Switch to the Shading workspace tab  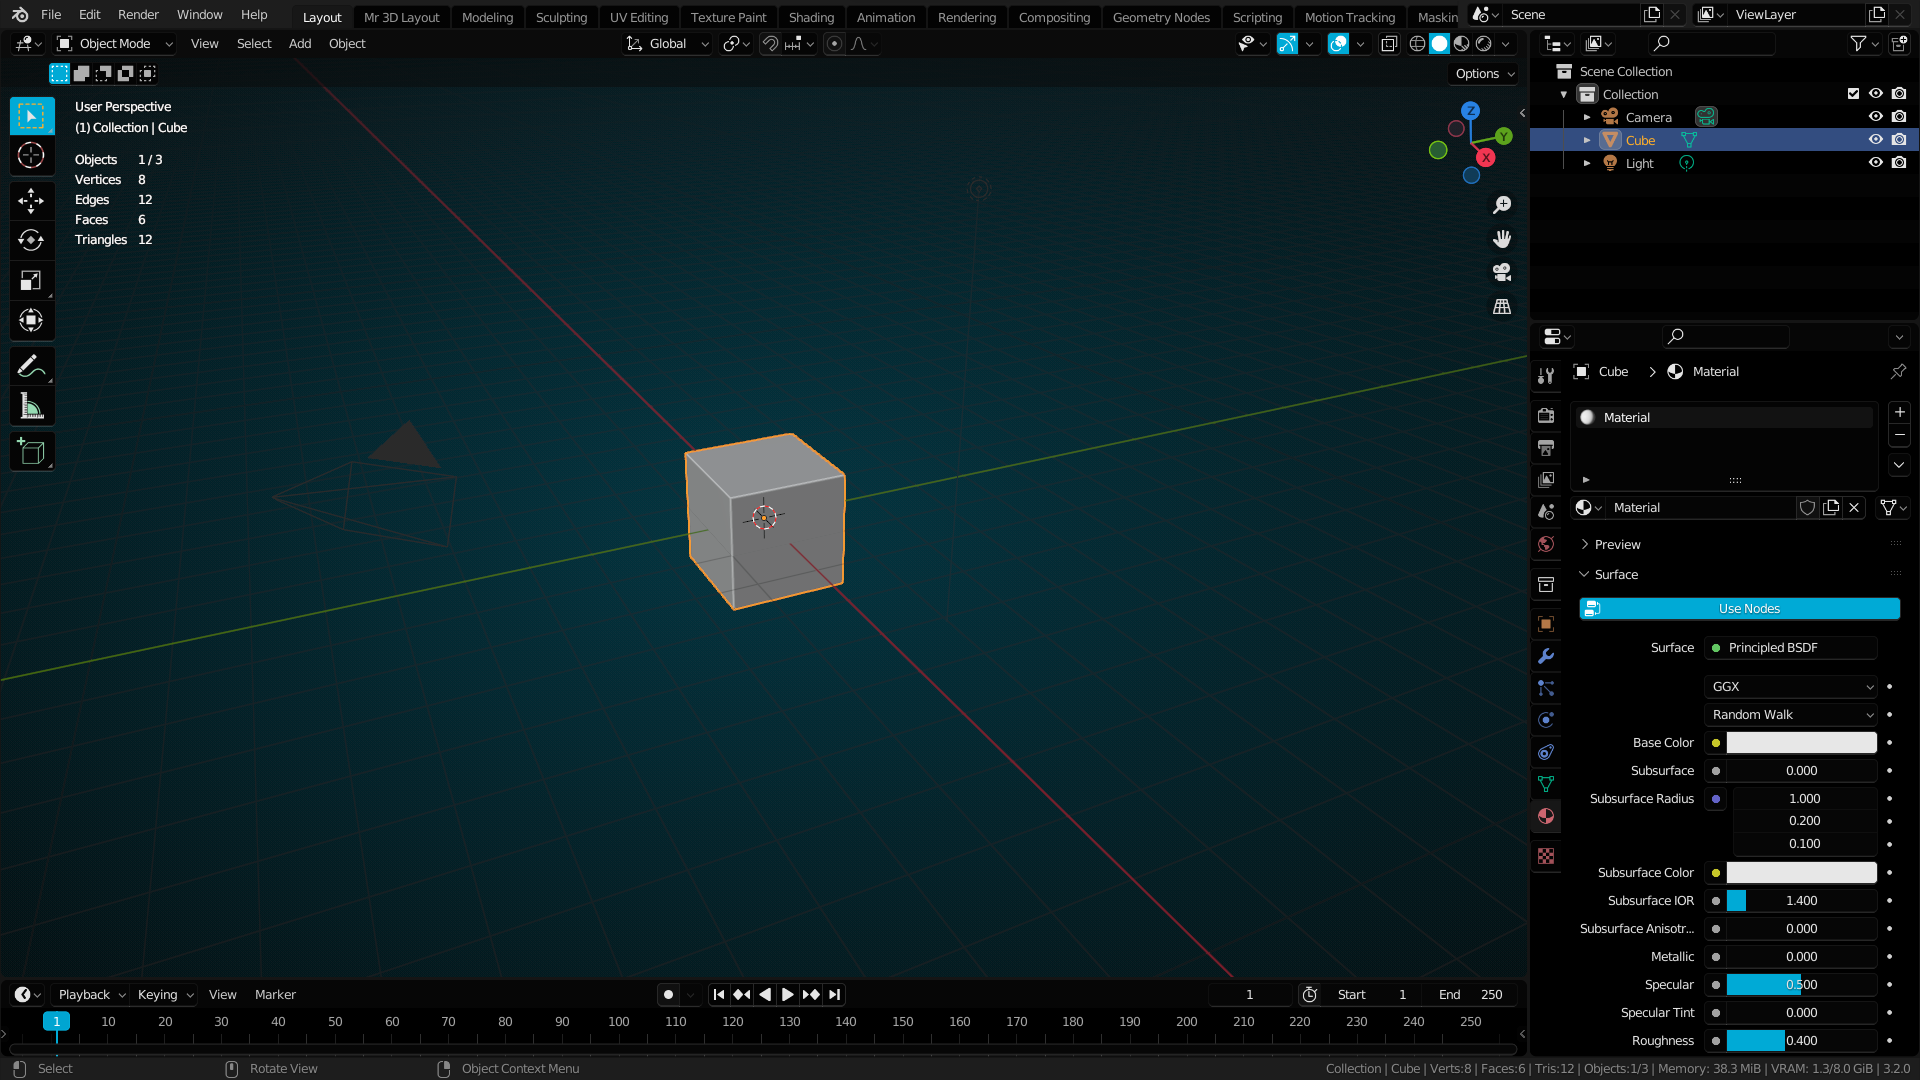tap(811, 17)
